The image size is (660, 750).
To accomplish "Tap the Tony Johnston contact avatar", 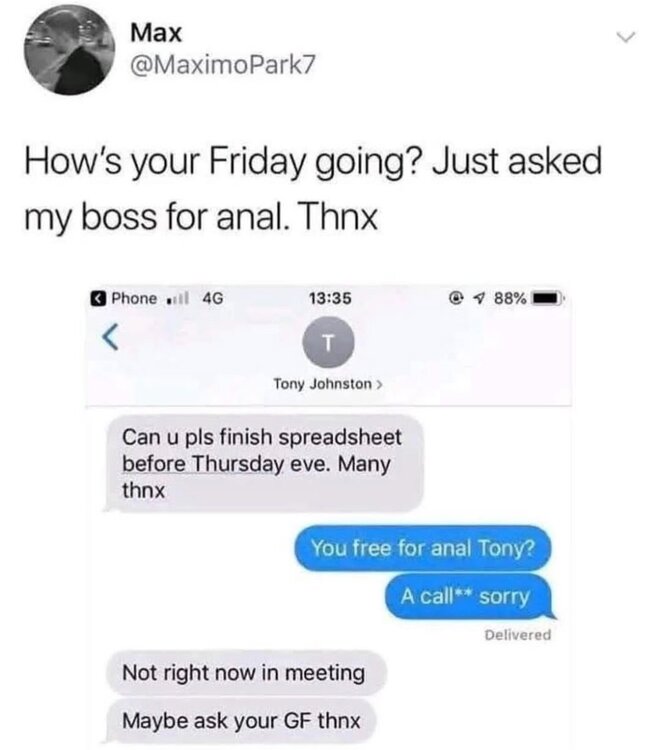I will pyautogui.click(x=328, y=342).
